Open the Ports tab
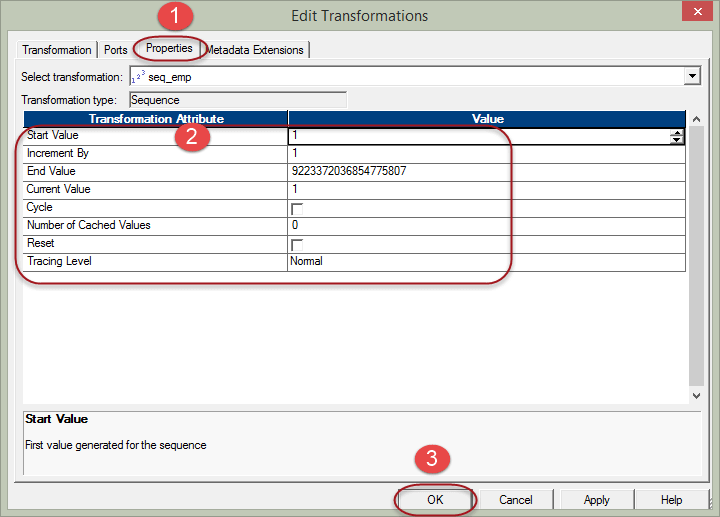The height and width of the screenshot is (517, 720). (x=116, y=50)
